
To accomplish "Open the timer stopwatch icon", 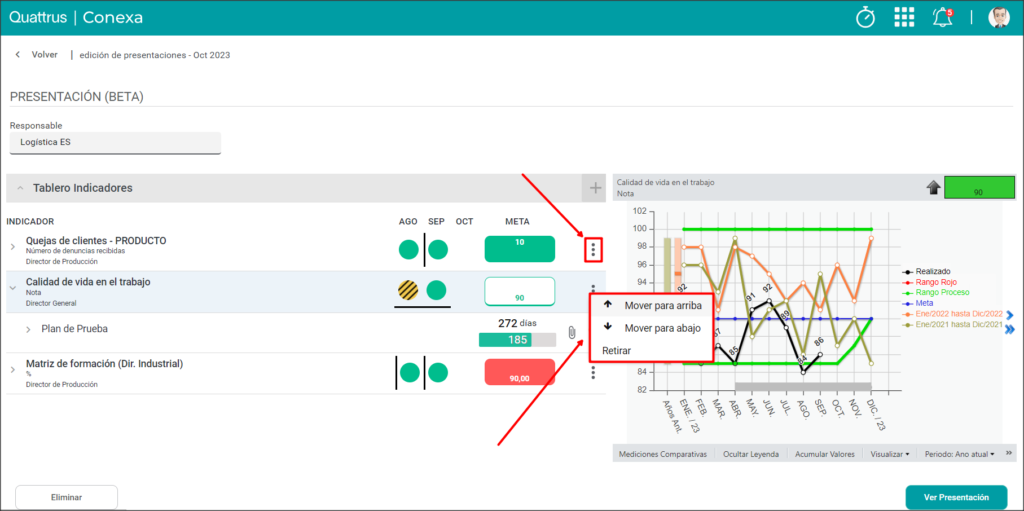I will pyautogui.click(x=865, y=17).
